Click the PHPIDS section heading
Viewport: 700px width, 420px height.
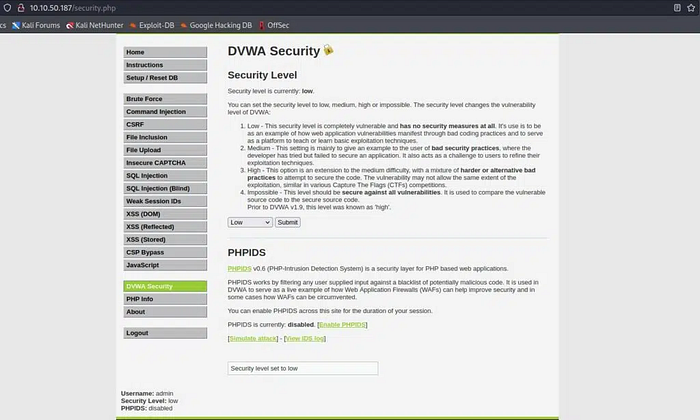tap(246, 253)
